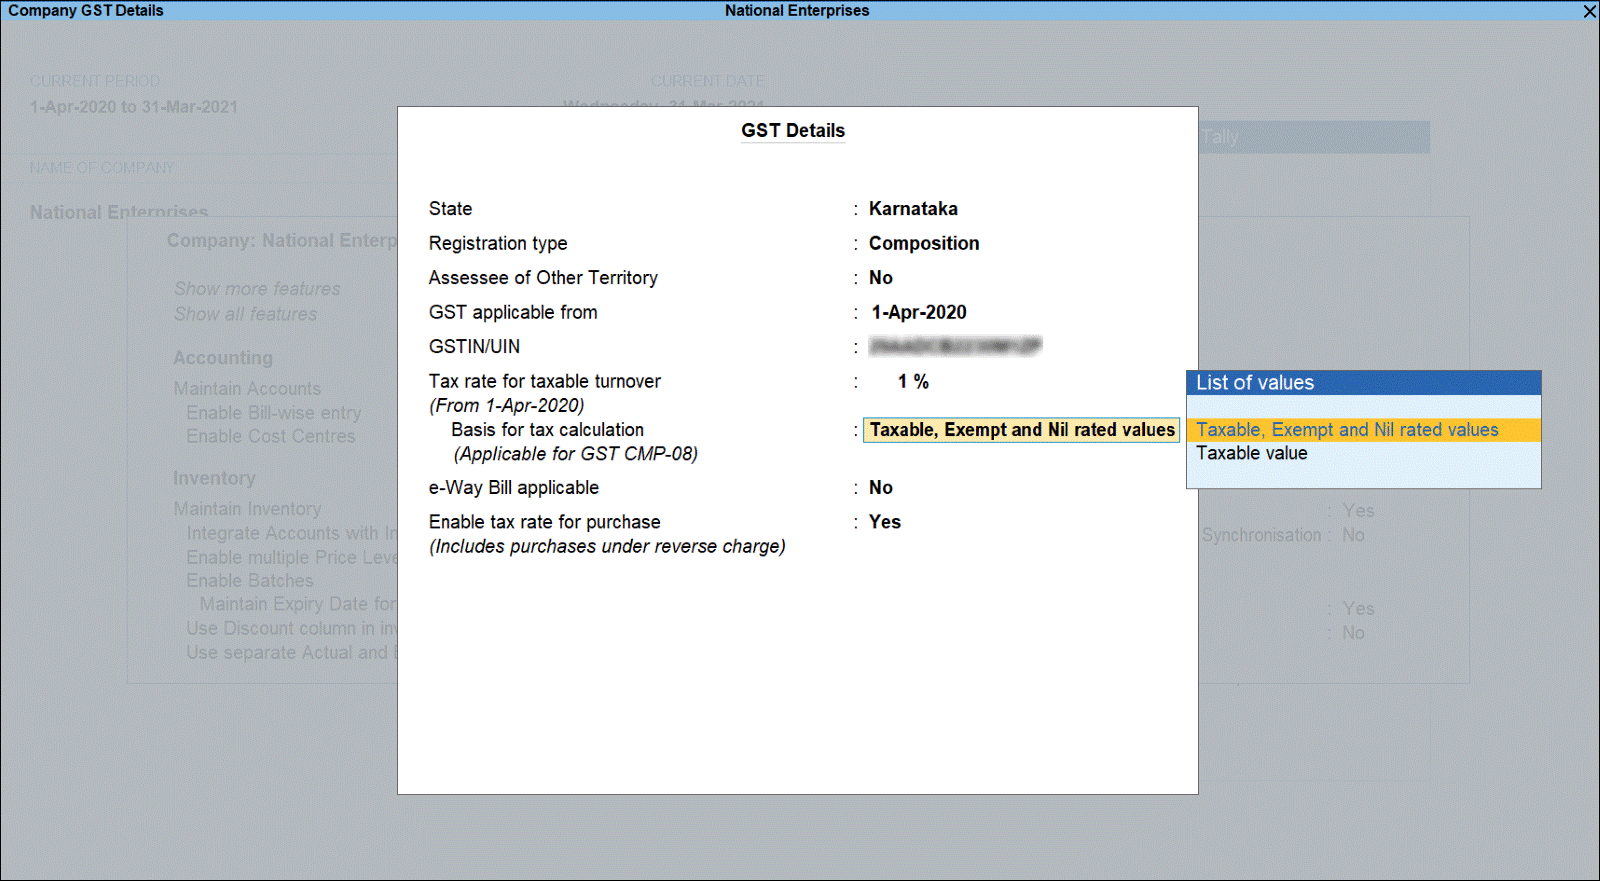Toggle e-Way Bill applicable value
The width and height of the screenshot is (1600, 881).
(880, 488)
